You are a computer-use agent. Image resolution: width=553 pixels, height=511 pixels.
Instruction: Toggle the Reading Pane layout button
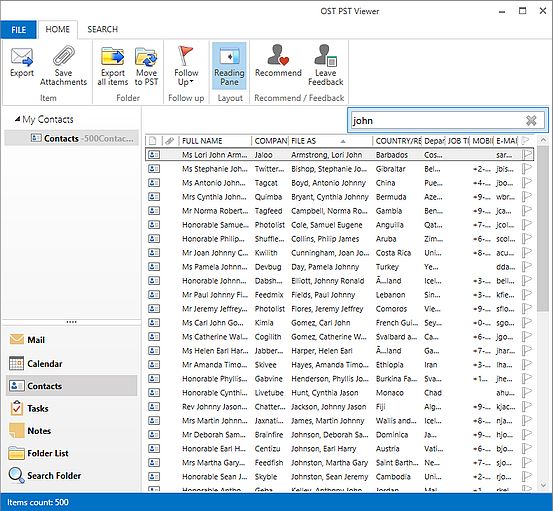(x=229, y=66)
